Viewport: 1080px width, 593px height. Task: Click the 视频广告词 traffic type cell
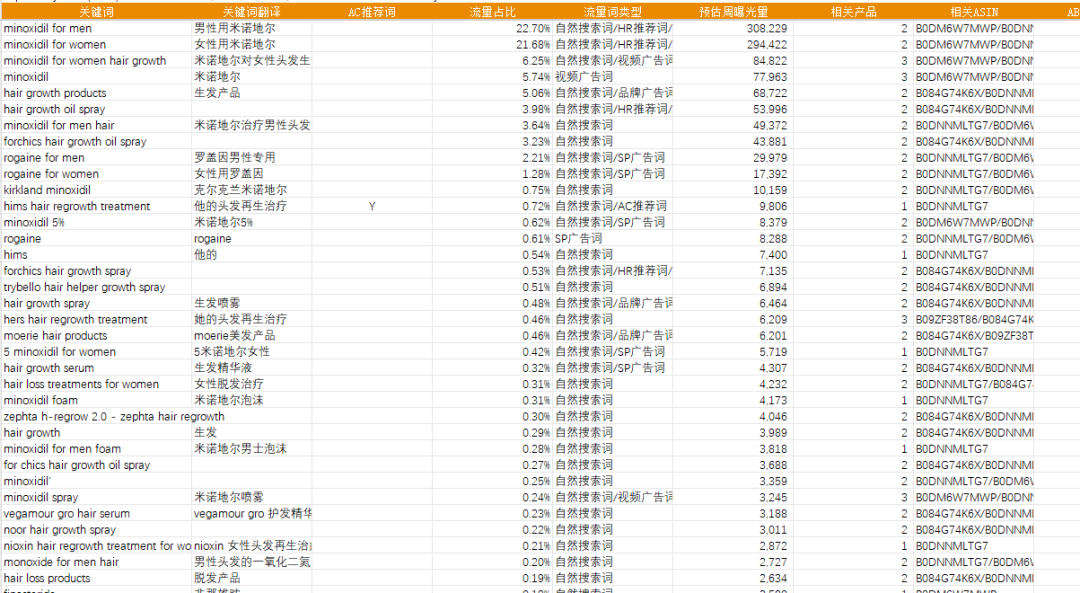tap(612, 76)
